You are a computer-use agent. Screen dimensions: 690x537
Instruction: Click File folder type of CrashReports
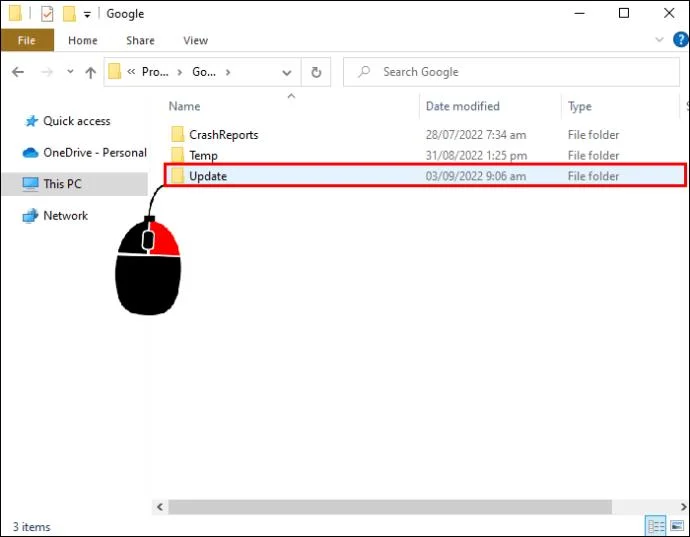click(x=593, y=135)
